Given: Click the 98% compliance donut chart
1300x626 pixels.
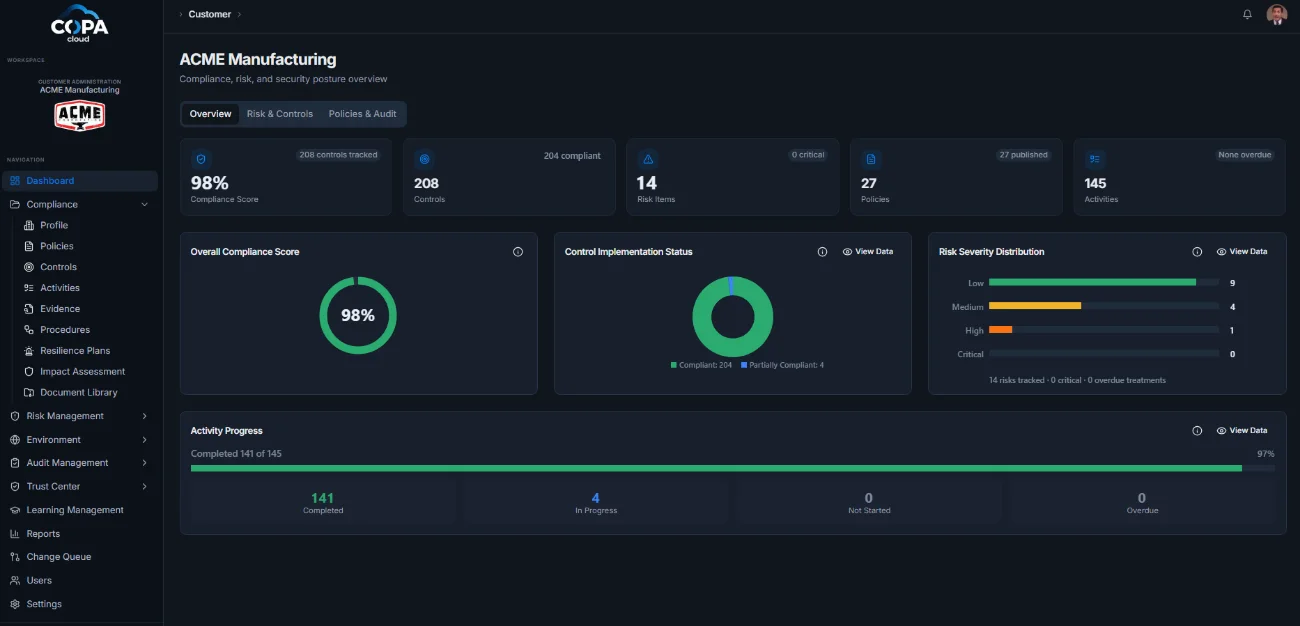Looking at the screenshot, I should [x=358, y=316].
